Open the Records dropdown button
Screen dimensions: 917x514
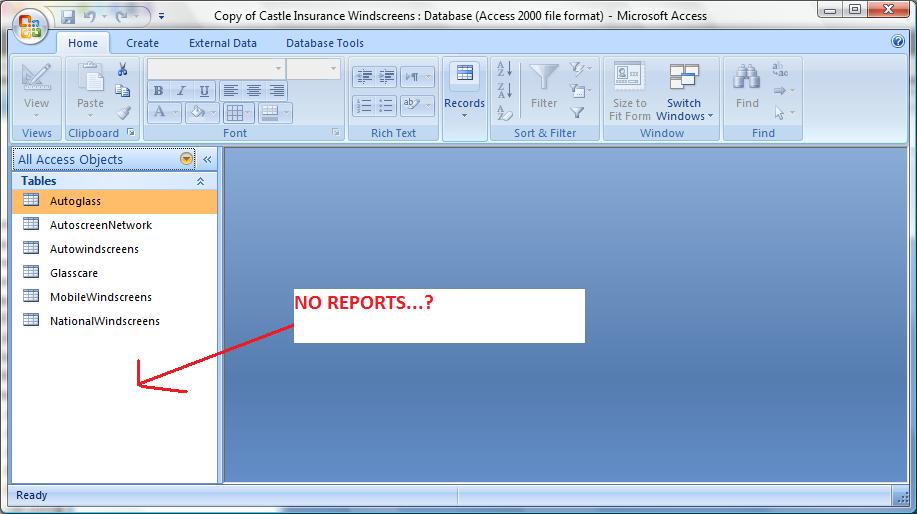pyautogui.click(x=464, y=91)
